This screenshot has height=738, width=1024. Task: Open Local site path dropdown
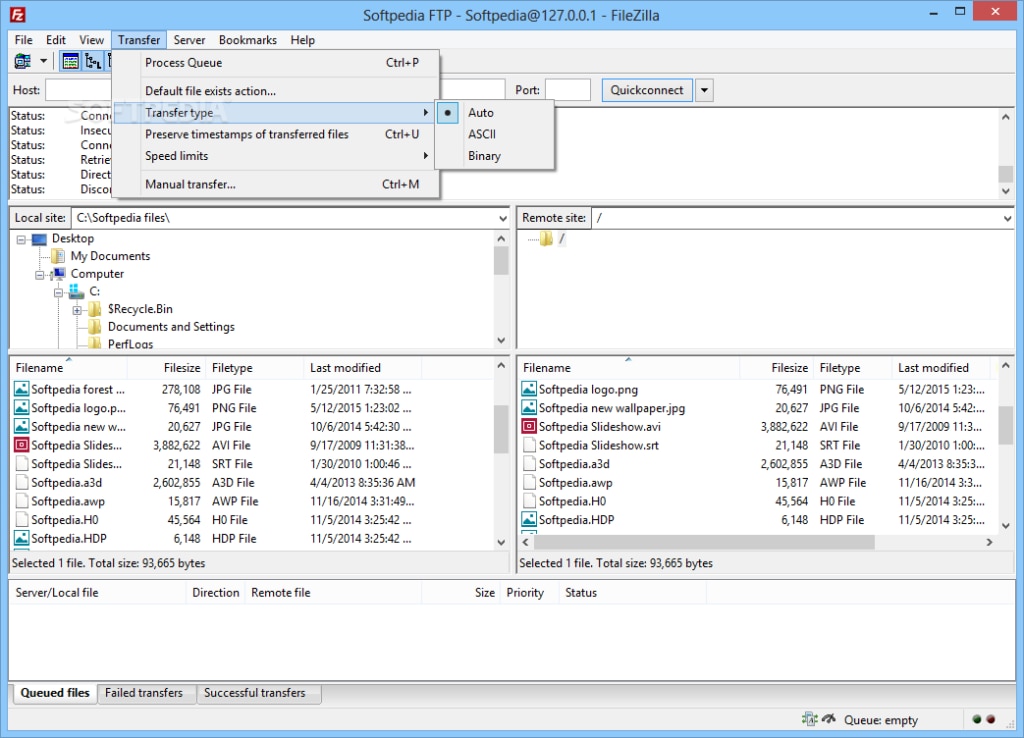(502, 218)
